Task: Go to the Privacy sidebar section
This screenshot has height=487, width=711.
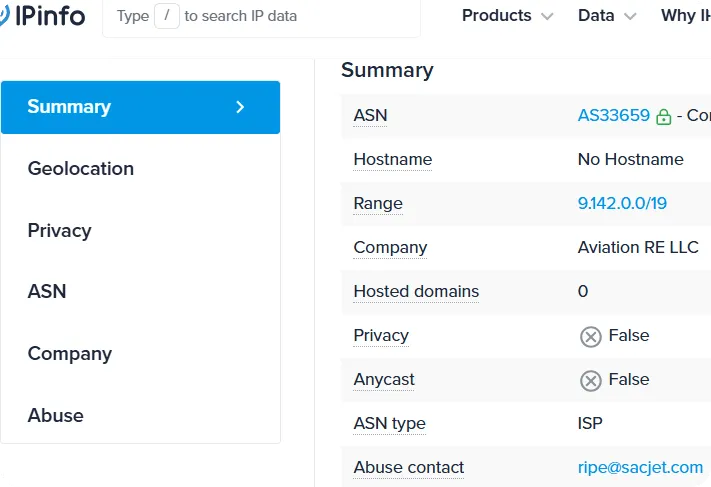Action: coord(59,230)
